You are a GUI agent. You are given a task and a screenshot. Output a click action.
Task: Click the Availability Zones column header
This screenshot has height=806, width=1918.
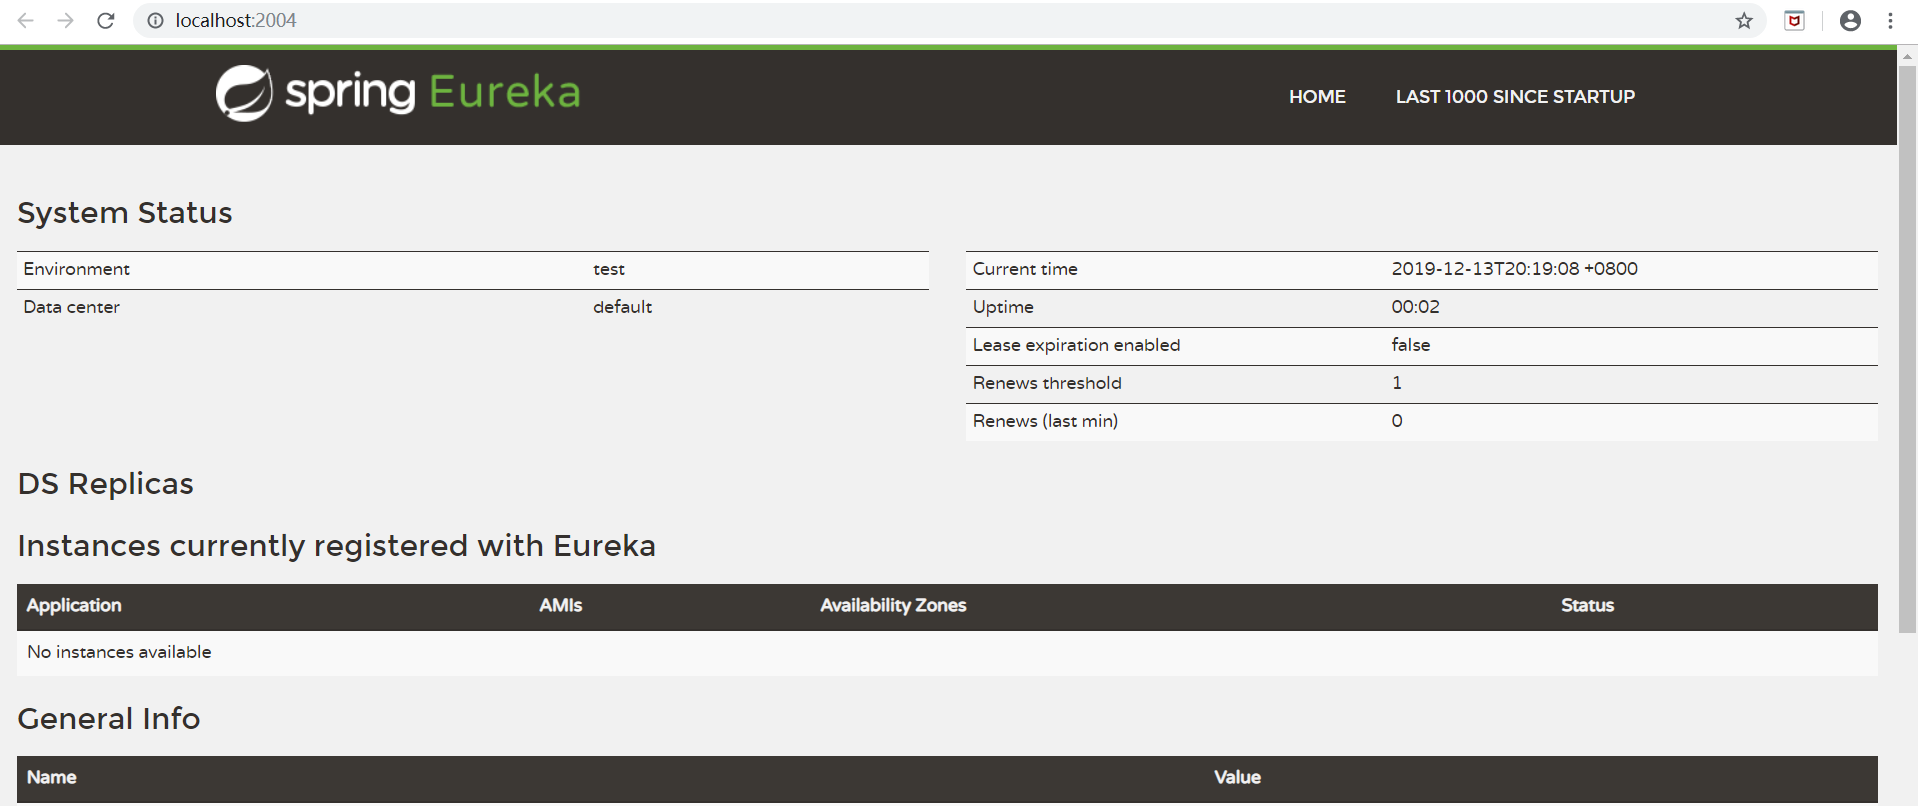click(893, 605)
